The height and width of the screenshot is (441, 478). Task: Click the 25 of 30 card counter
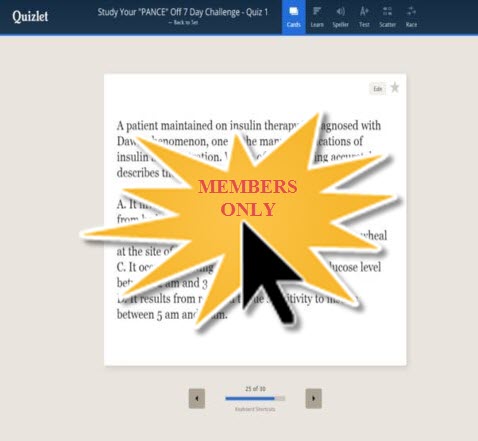click(x=255, y=389)
